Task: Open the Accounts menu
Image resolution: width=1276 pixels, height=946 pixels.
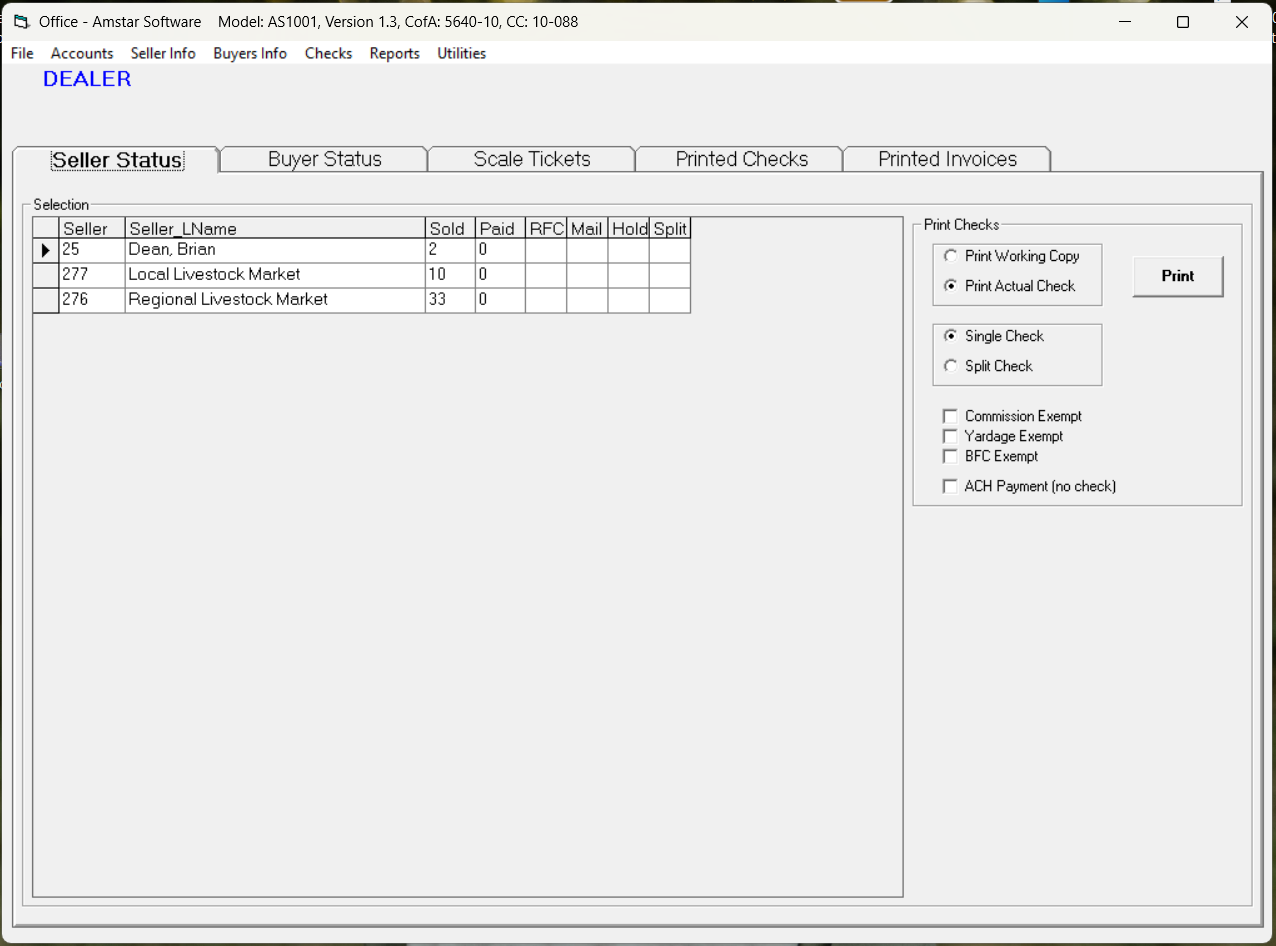Action: pos(82,53)
